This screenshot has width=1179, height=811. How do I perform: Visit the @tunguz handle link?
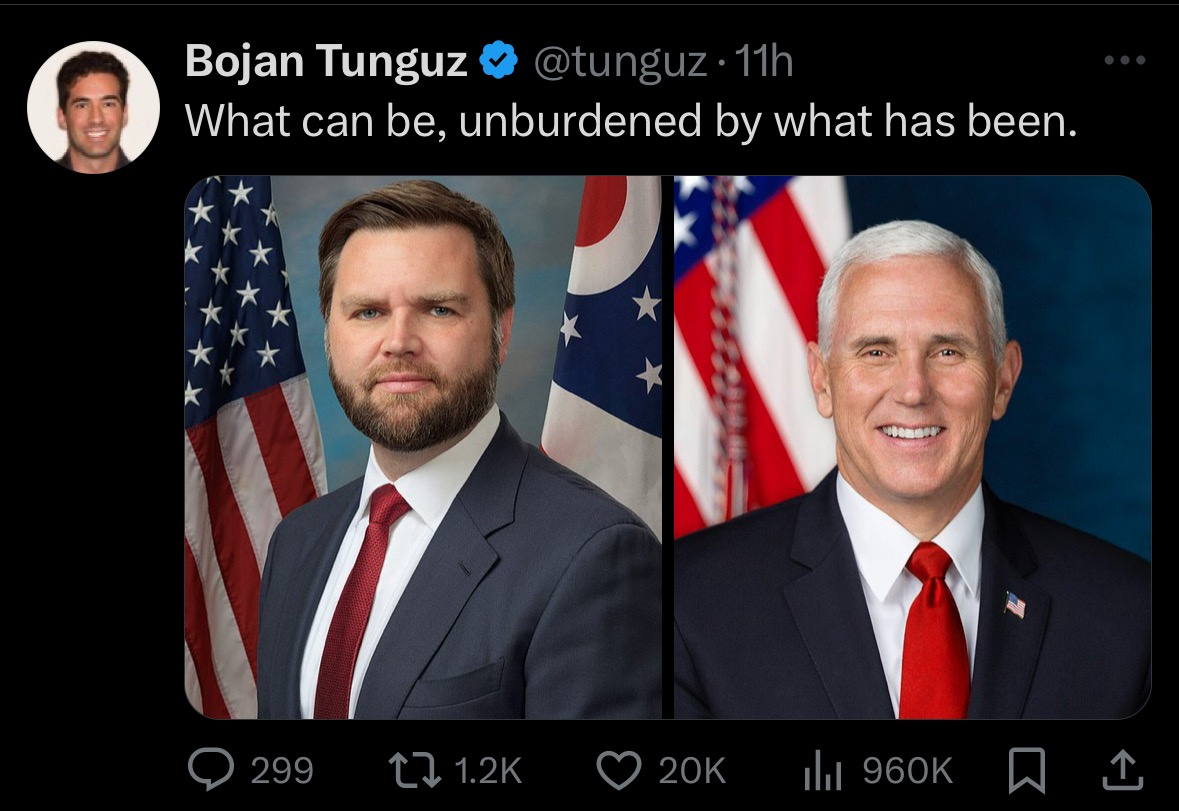click(620, 62)
